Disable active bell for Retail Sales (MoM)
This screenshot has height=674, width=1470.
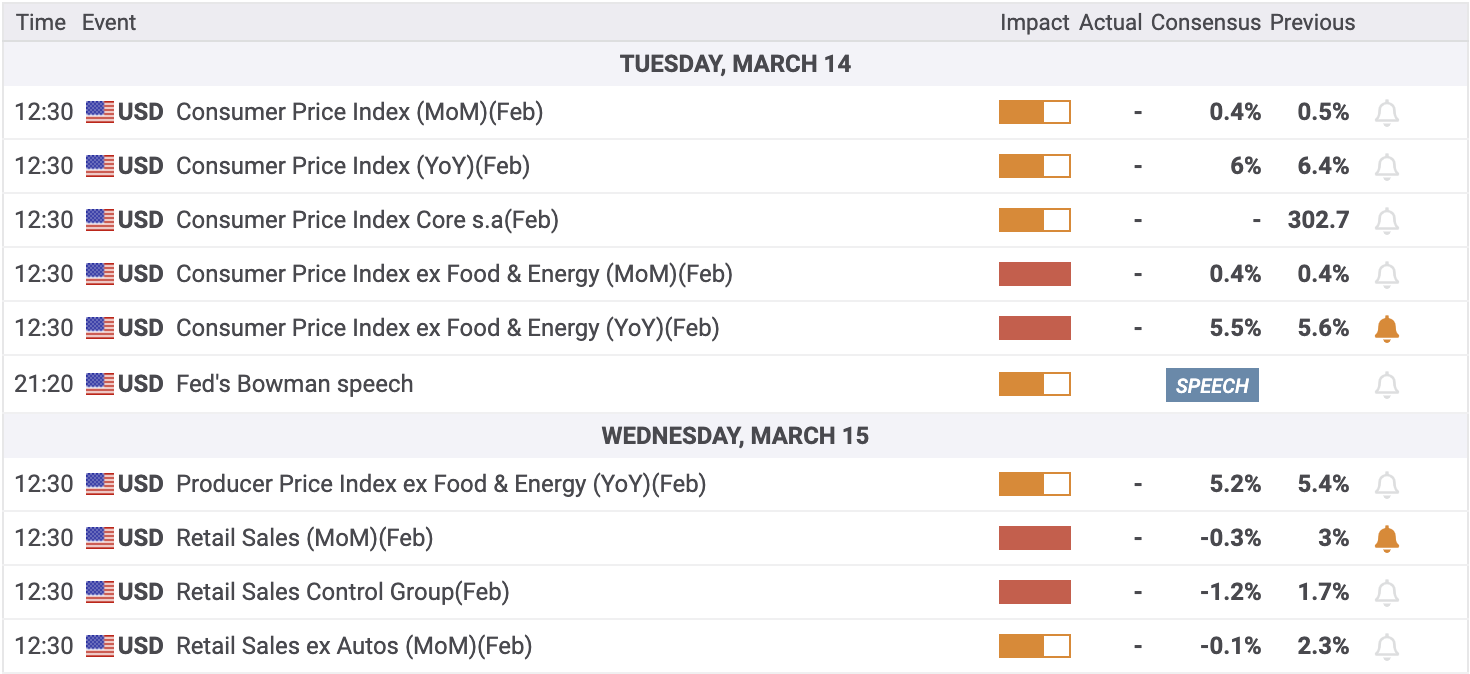[x=1386, y=539]
